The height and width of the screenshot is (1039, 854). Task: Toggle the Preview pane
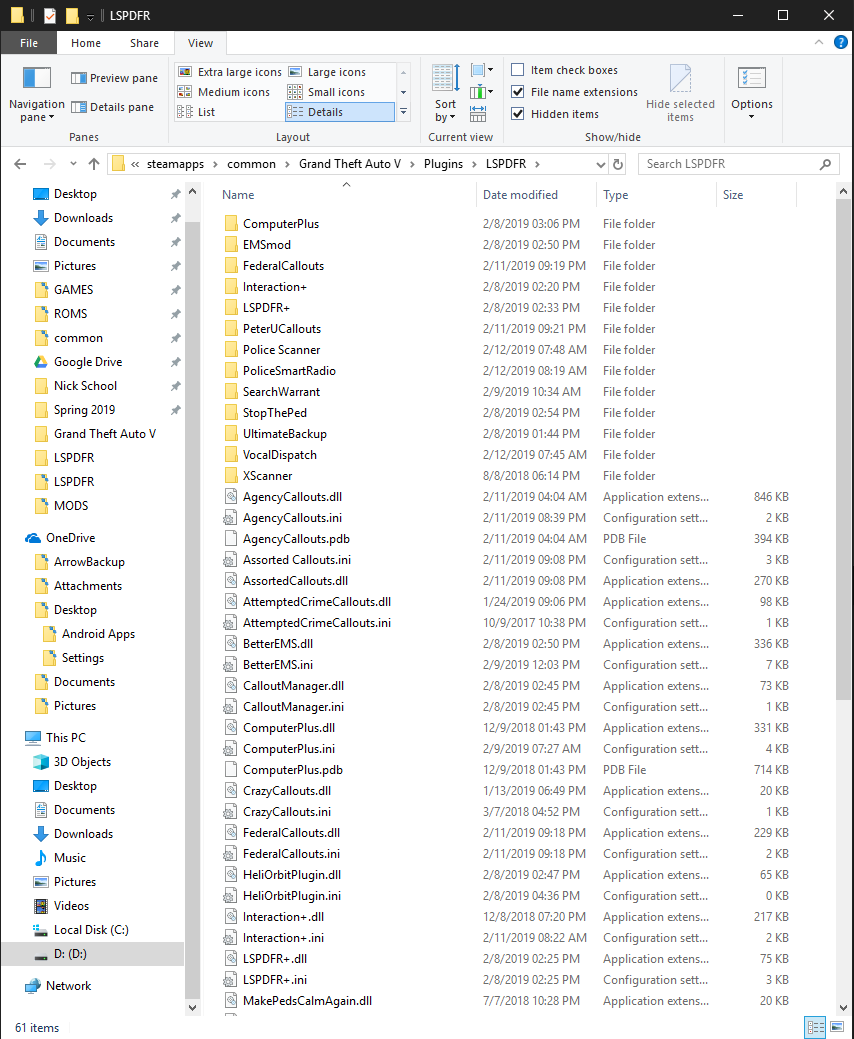click(115, 78)
